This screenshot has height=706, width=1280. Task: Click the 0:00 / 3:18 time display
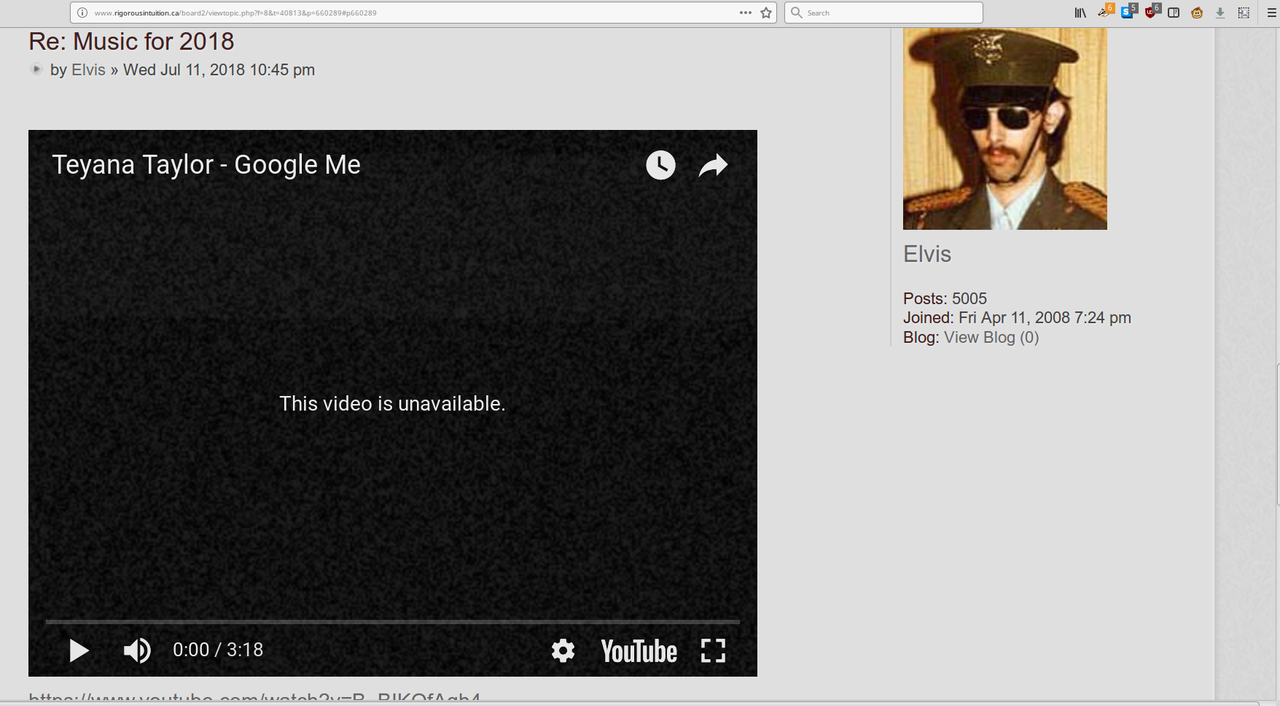pyautogui.click(x=218, y=650)
